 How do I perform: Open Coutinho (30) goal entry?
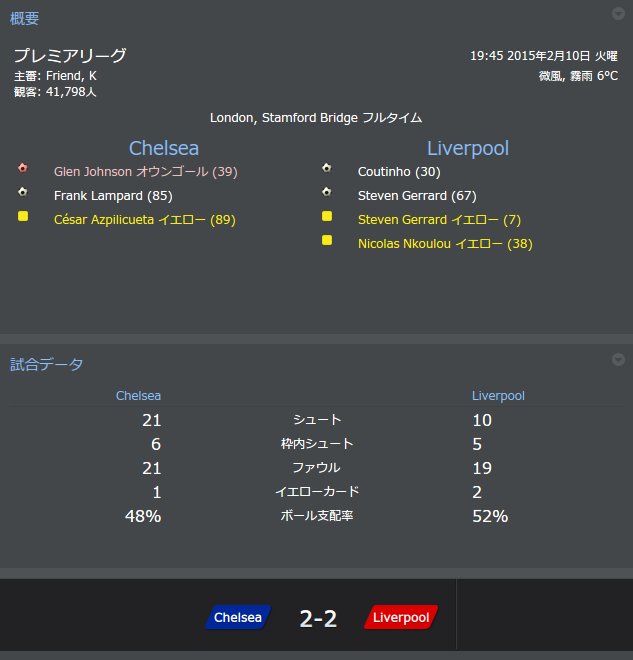(399, 172)
